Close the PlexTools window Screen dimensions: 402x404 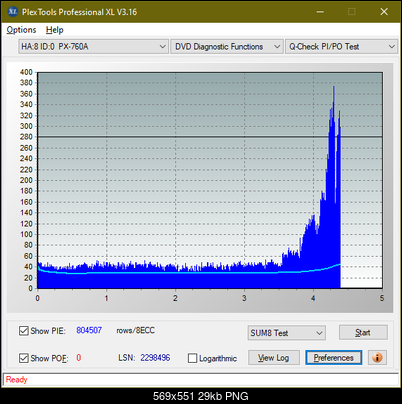click(x=384, y=12)
